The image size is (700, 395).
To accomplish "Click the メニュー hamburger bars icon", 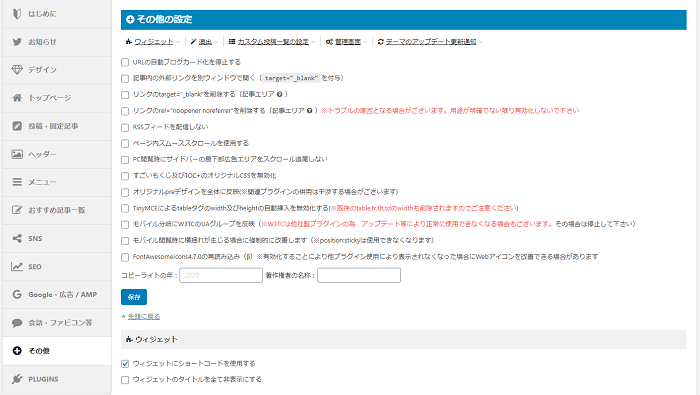I will [x=17, y=182].
